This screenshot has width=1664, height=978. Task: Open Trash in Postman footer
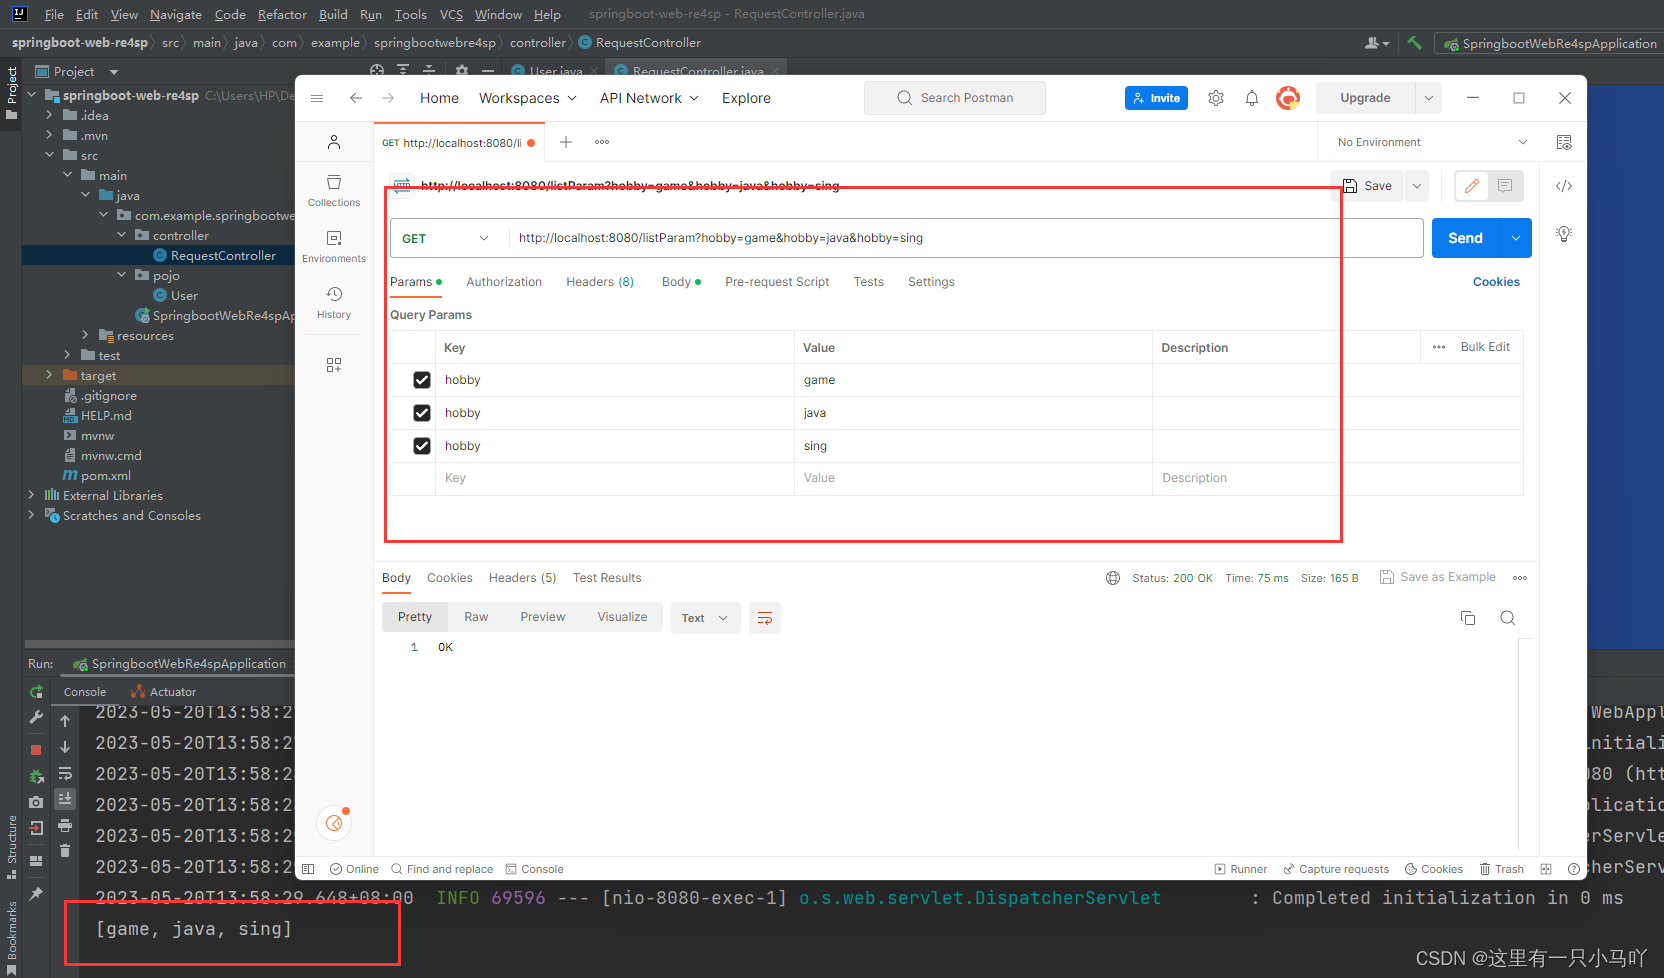[x=1502, y=869]
